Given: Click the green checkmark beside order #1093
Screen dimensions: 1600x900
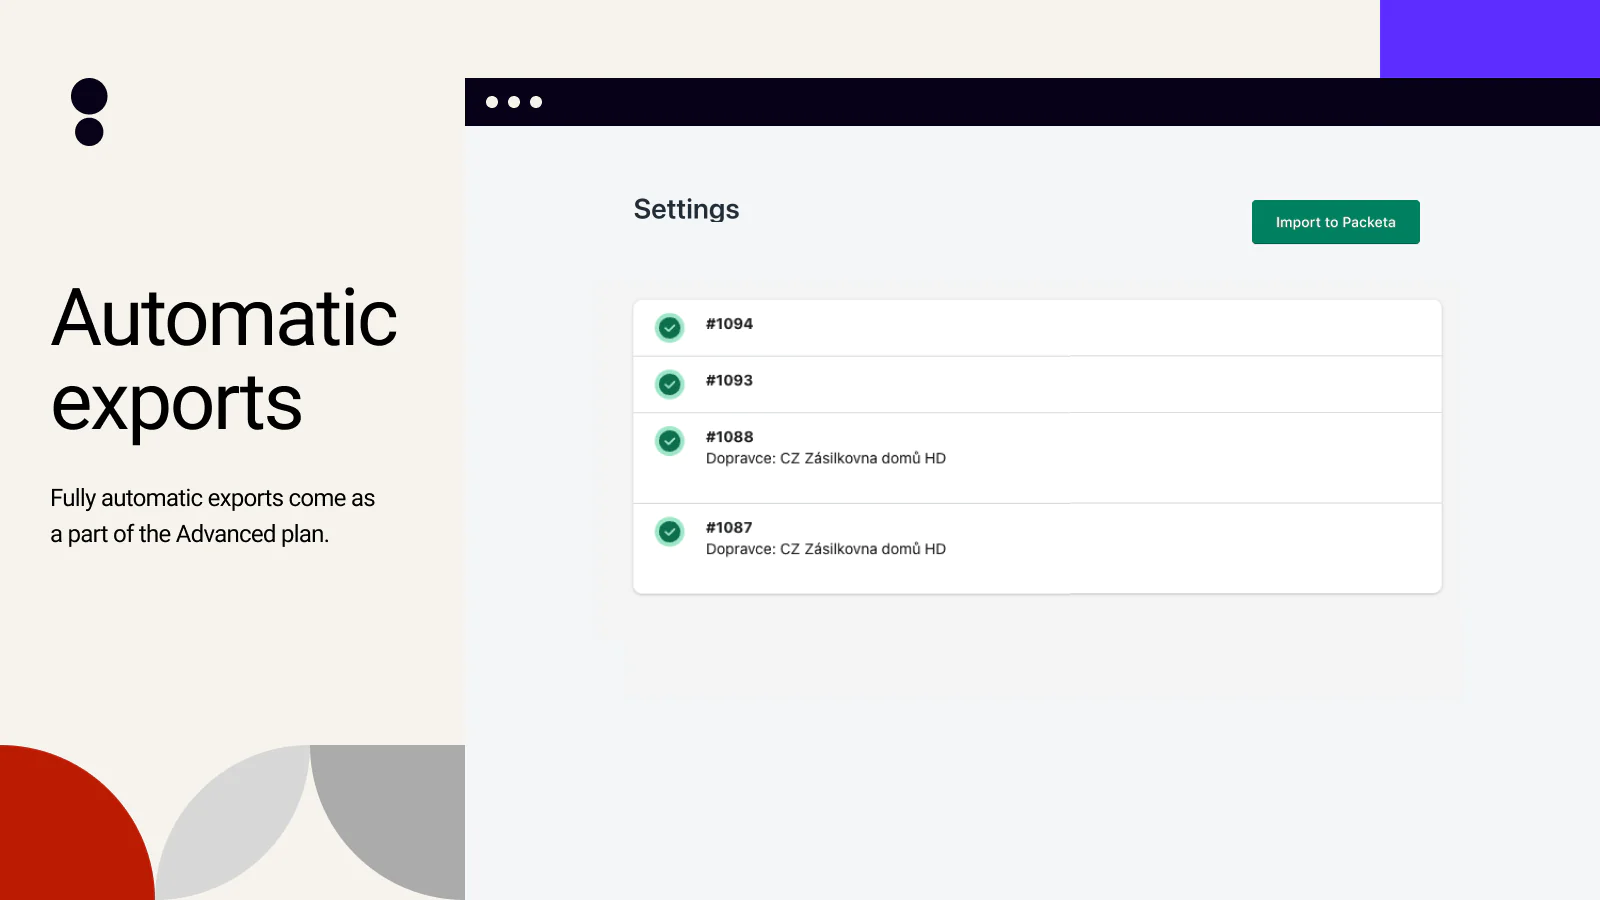Looking at the screenshot, I should 670,384.
